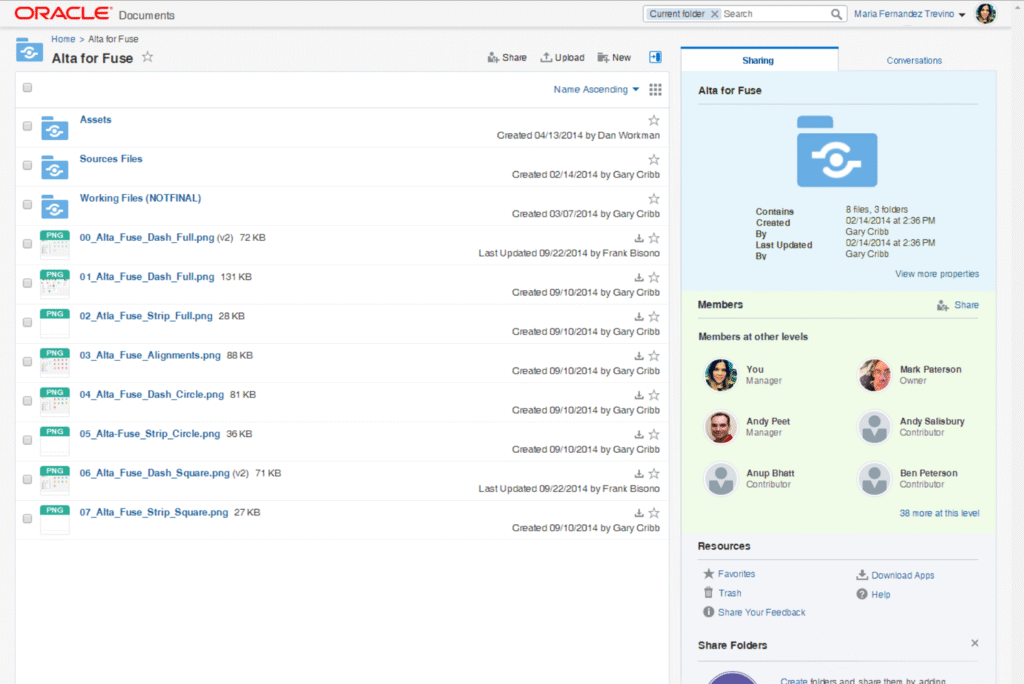Star 06_Alta_Fuse_Dash_Square.png
This screenshot has height=684, width=1024.
pyautogui.click(x=654, y=473)
